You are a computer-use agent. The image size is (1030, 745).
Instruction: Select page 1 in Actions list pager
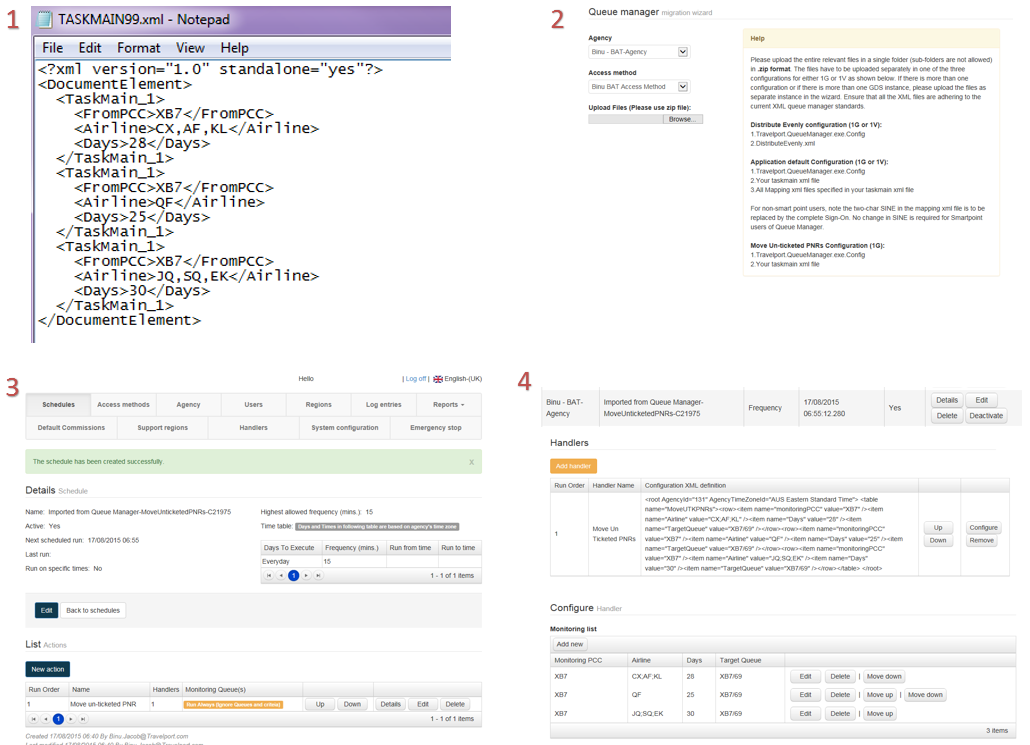(58, 719)
